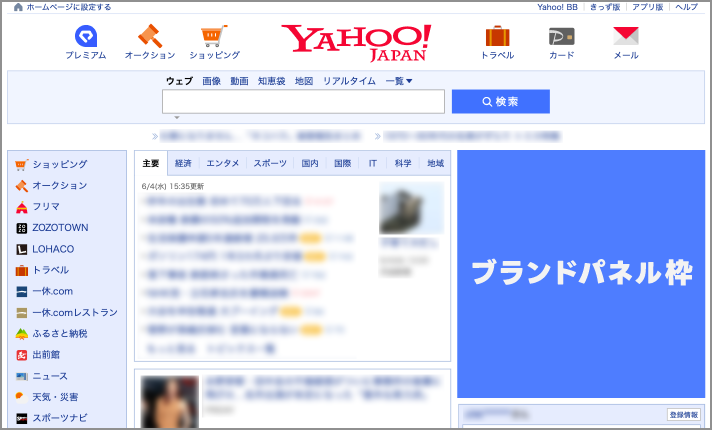
Task: Open the 天気・災害 sidebar link text
Action: tap(55, 397)
